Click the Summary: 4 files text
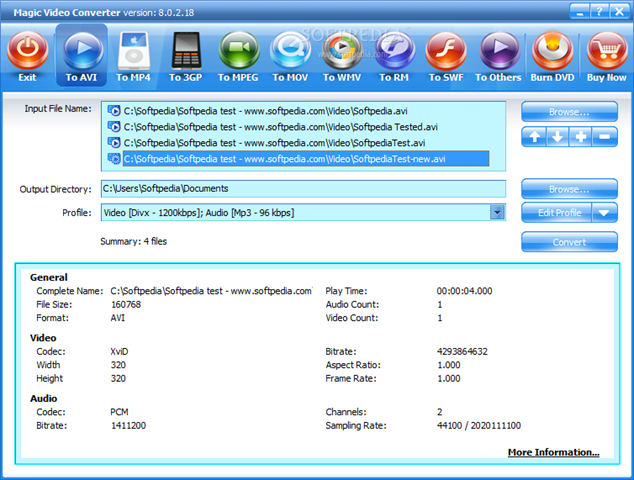This screenshot has width=634, height=480. (133, 241)
